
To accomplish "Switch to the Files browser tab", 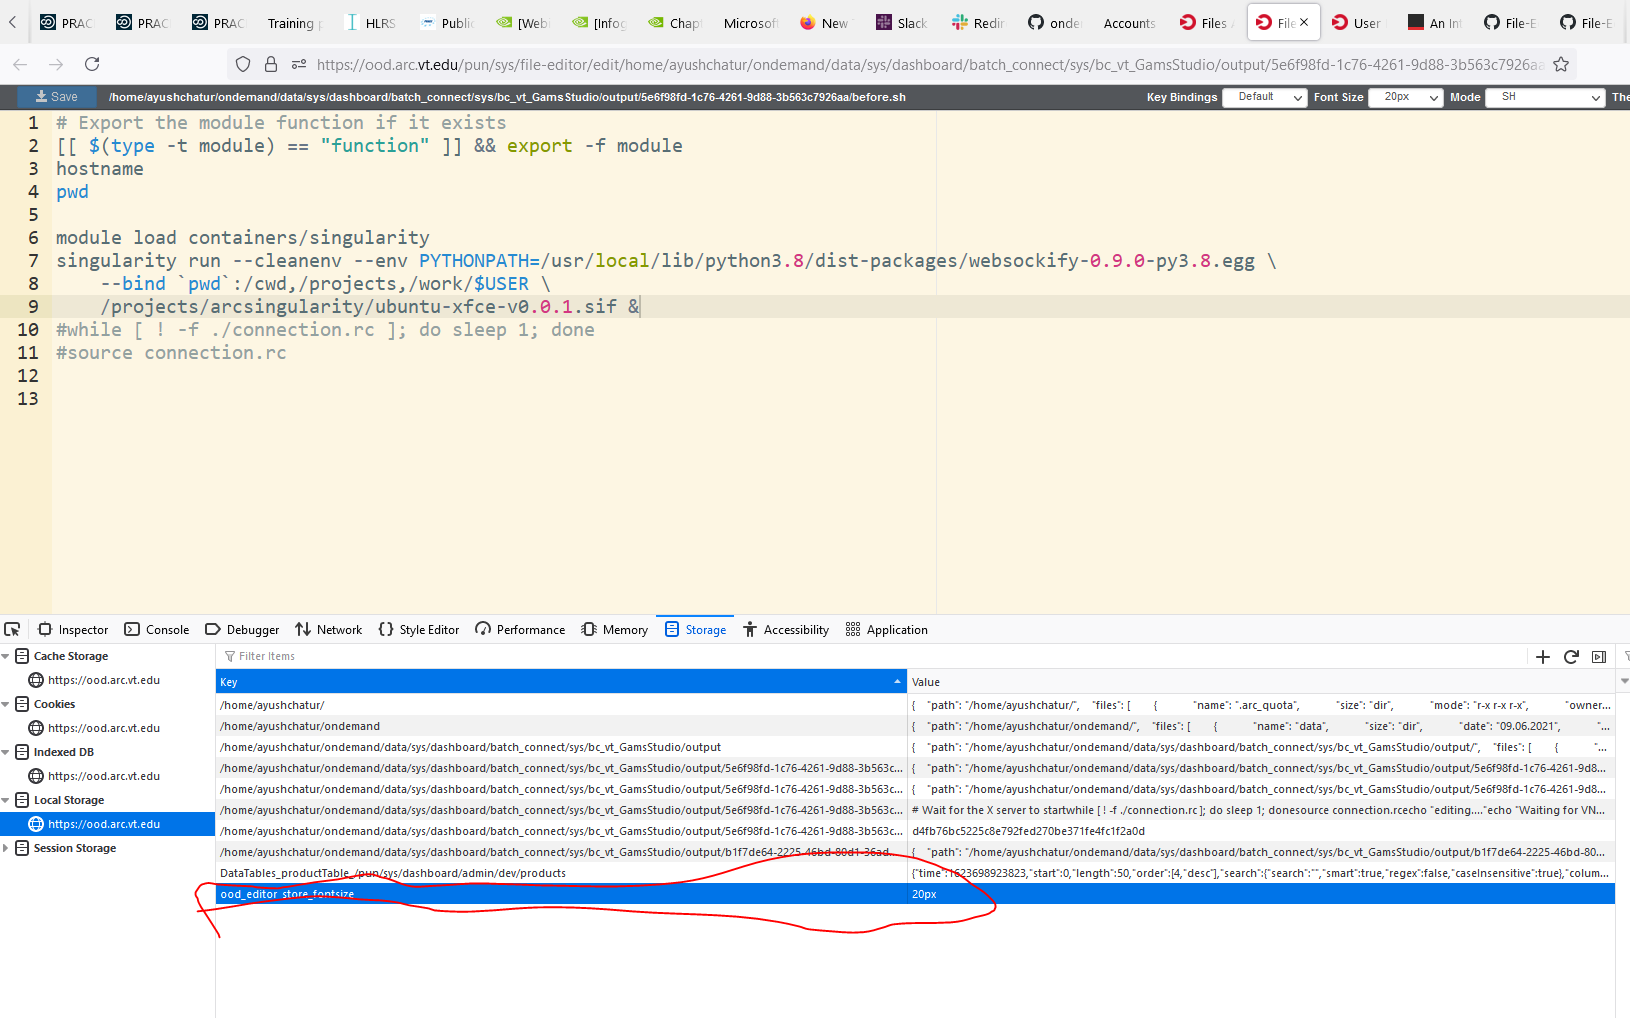I will point(1206,22).
